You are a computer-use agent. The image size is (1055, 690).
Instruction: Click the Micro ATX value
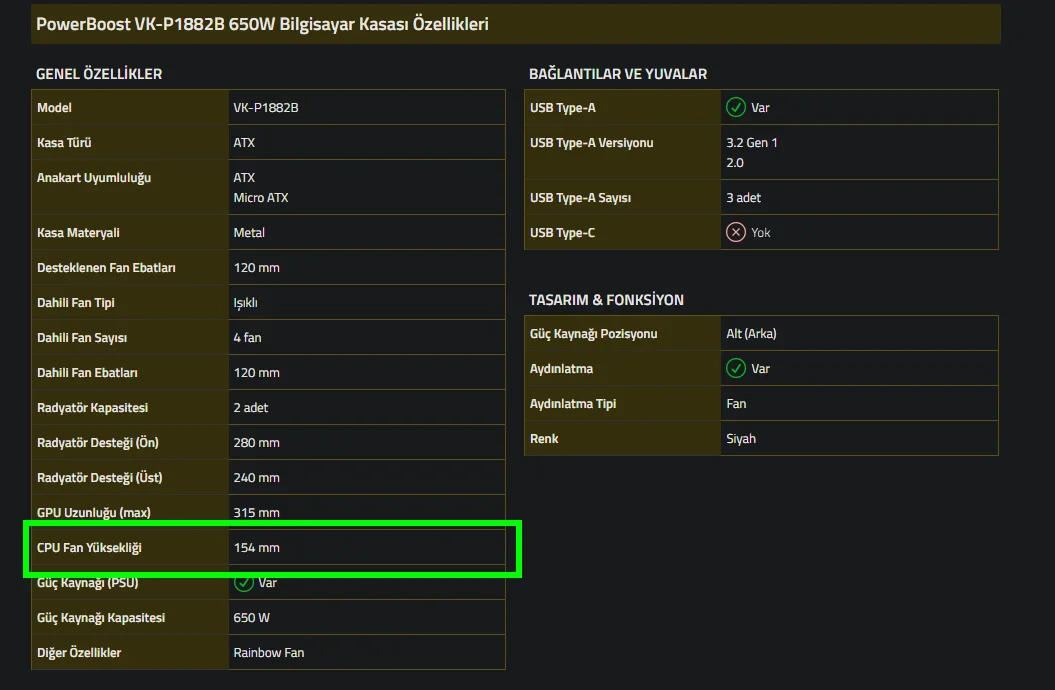tap(260, 198)
